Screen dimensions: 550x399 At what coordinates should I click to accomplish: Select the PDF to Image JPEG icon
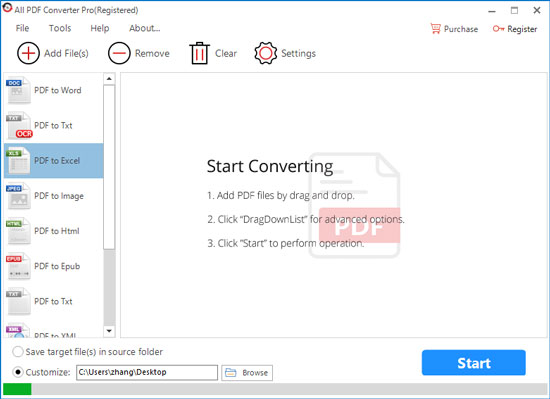[19, 196]
